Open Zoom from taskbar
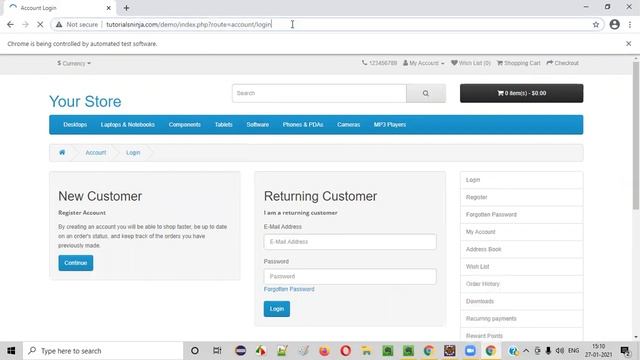640x360 pixels. tap(470, 351)
